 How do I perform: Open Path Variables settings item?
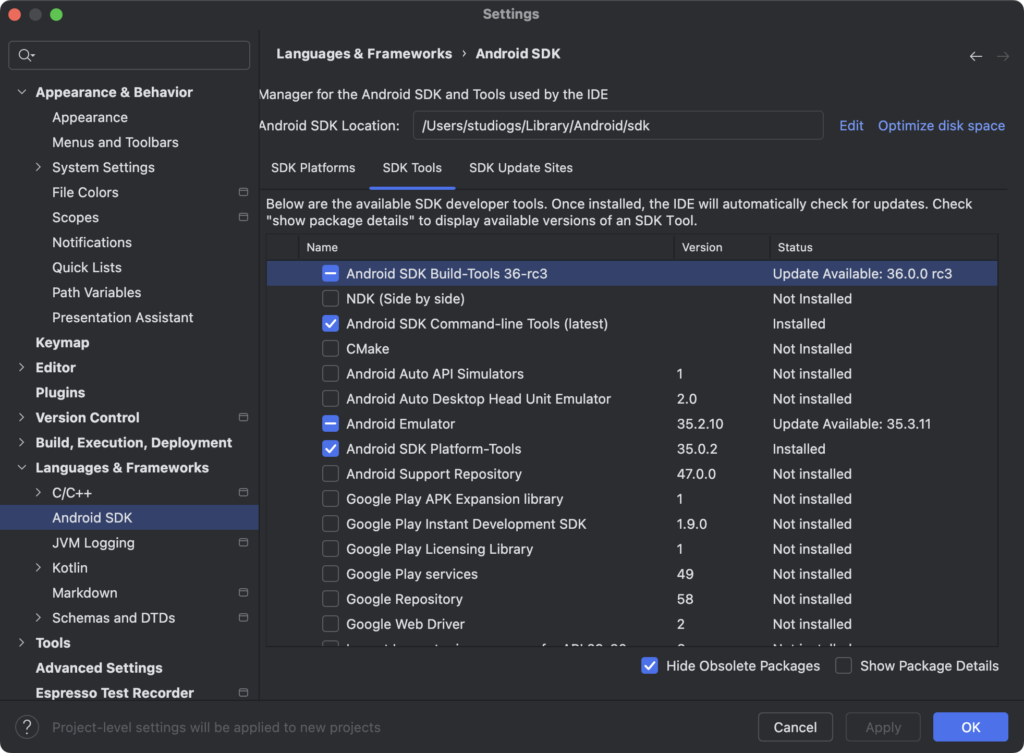pyautogui.click(x=97, y=293)
